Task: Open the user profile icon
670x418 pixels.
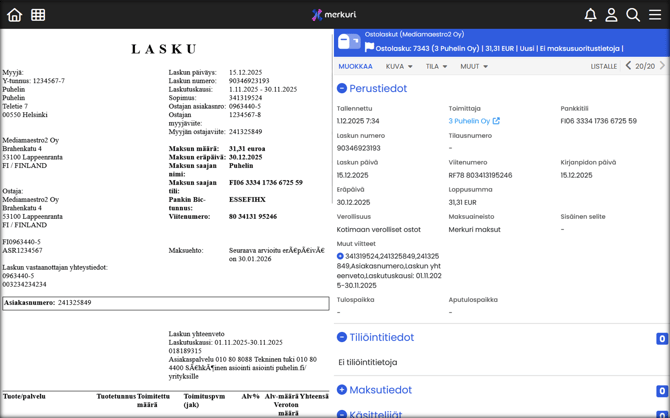Action: pos(611,15)
